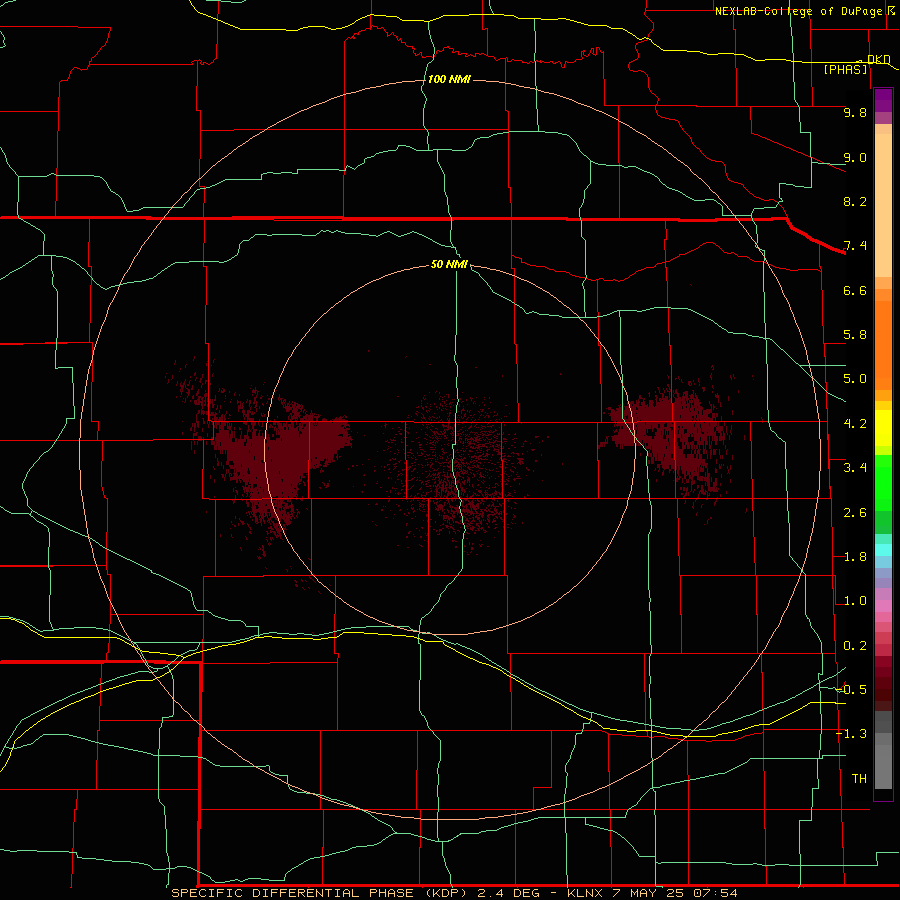Click the 5.8 value on the color scale
This screenshot has height=900, width=900.
[x=855, y=335]
